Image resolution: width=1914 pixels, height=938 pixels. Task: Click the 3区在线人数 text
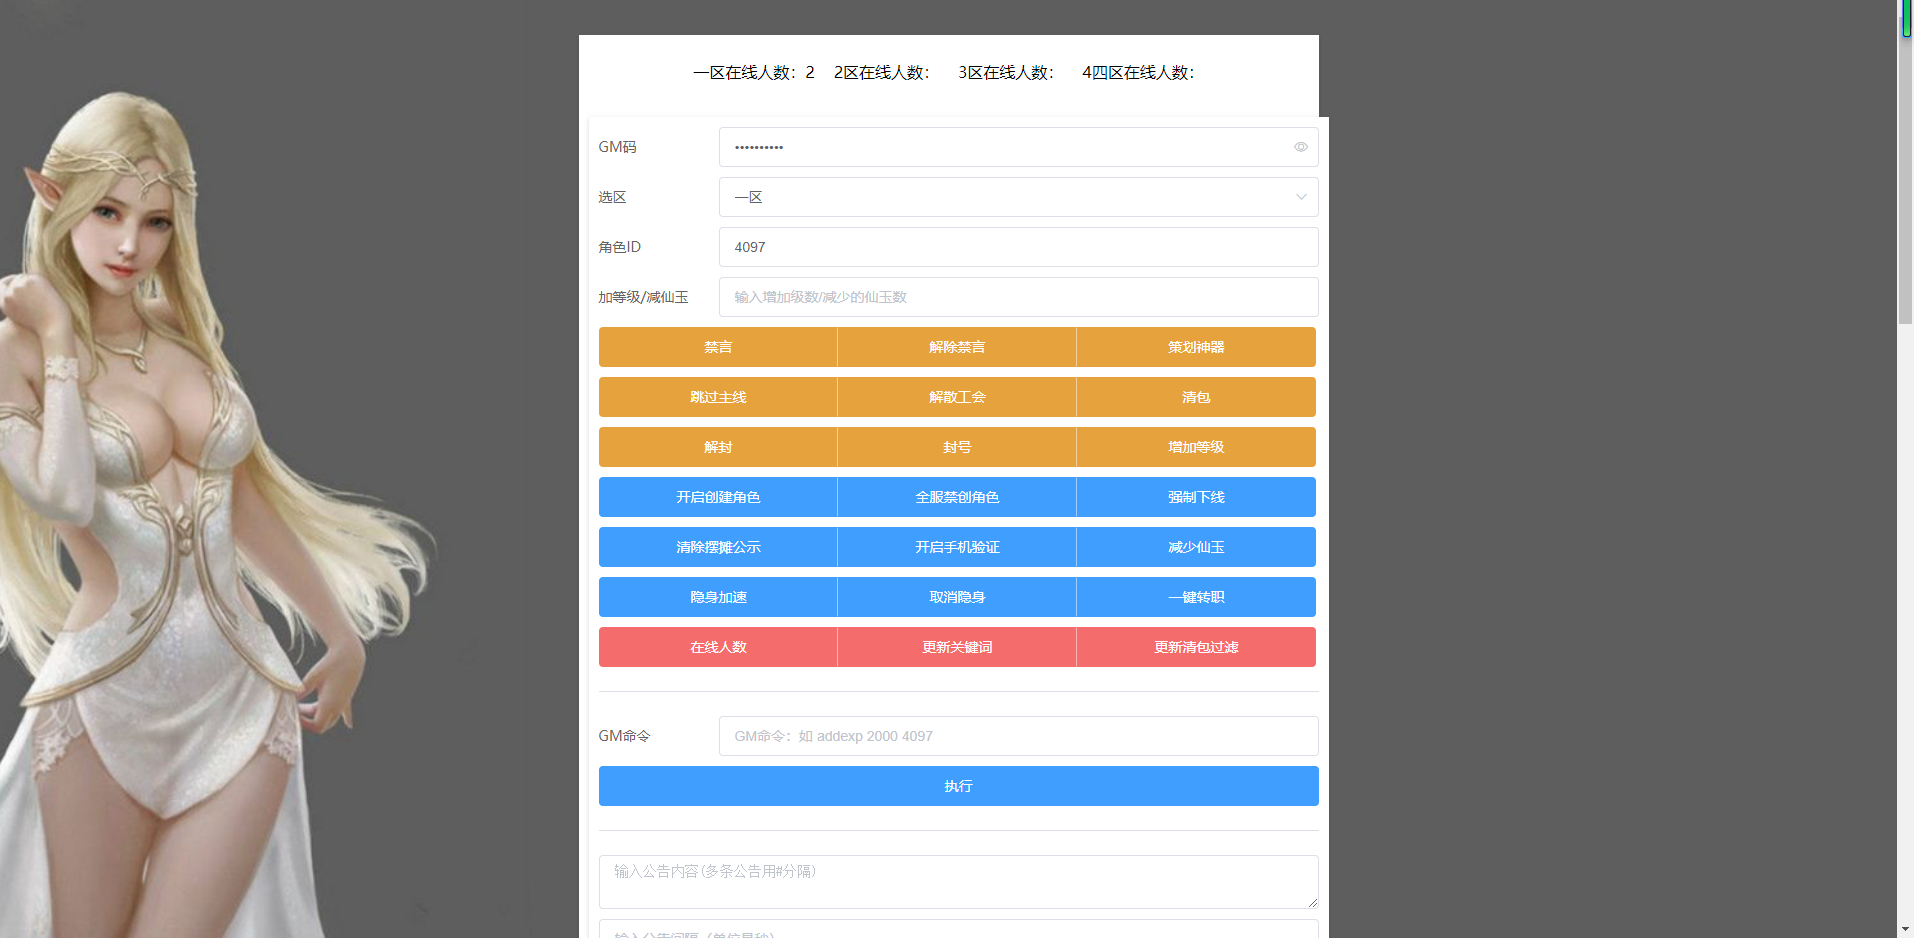point(1006,72)
